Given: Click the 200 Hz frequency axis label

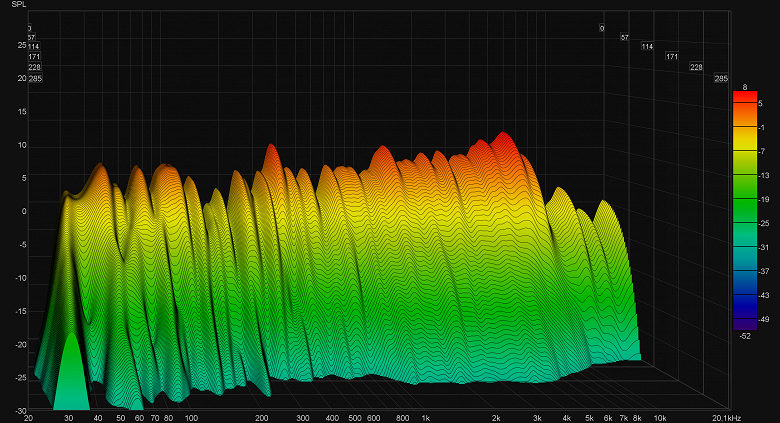Looking at the screenshot, I should pyautogui.click(x=262, y=417).
